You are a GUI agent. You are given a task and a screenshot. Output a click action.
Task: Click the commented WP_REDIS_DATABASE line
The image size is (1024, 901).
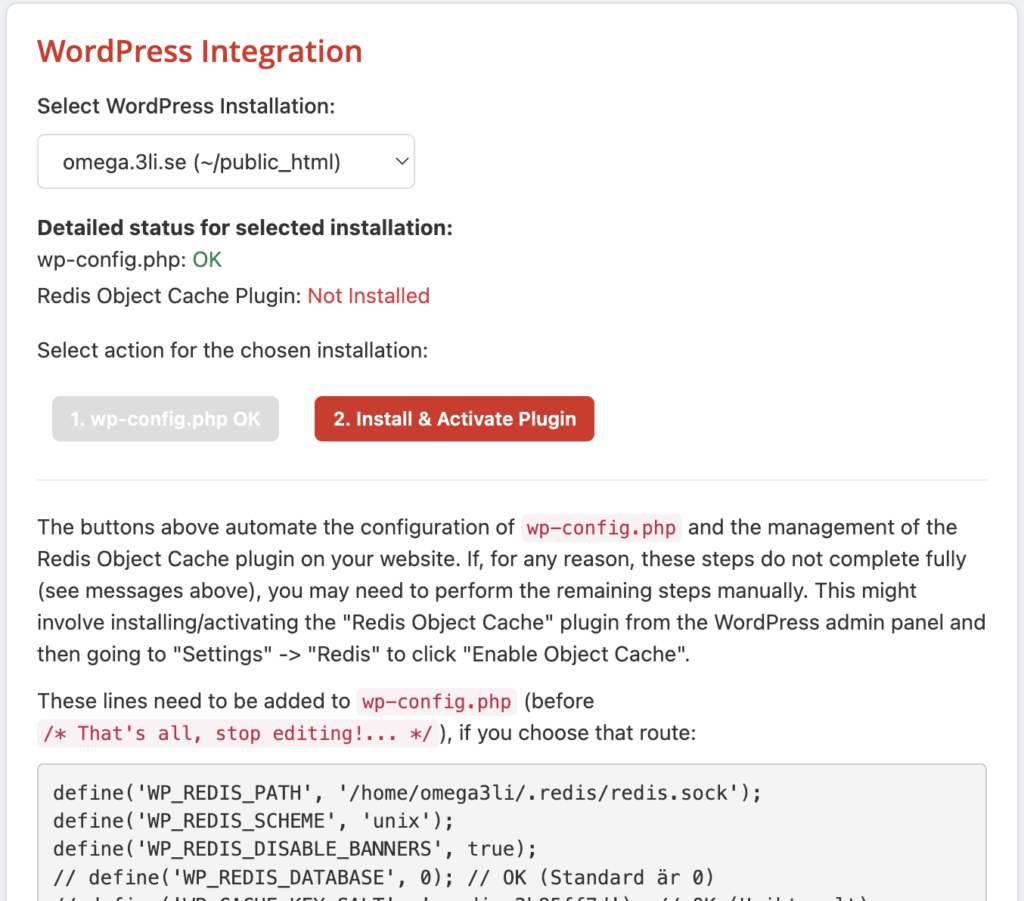click(x=384, y=877)
